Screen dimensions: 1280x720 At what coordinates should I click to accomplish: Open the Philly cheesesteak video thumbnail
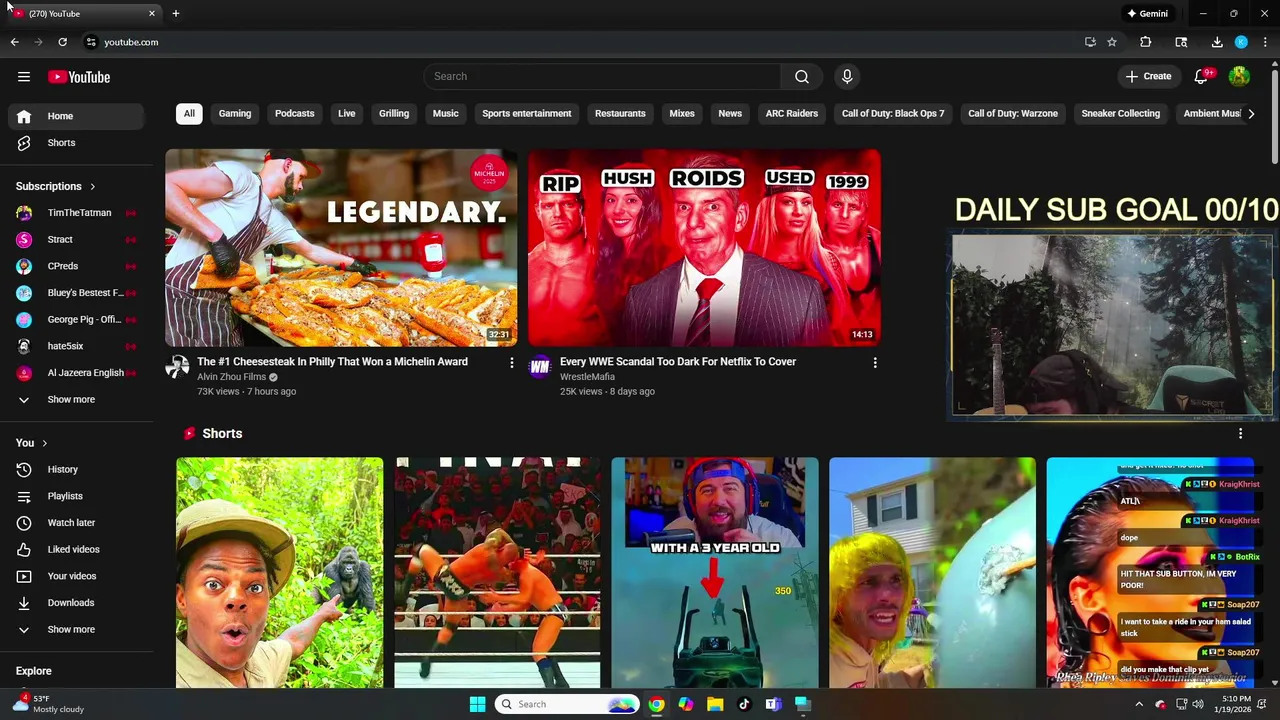(x=341, y=248)
